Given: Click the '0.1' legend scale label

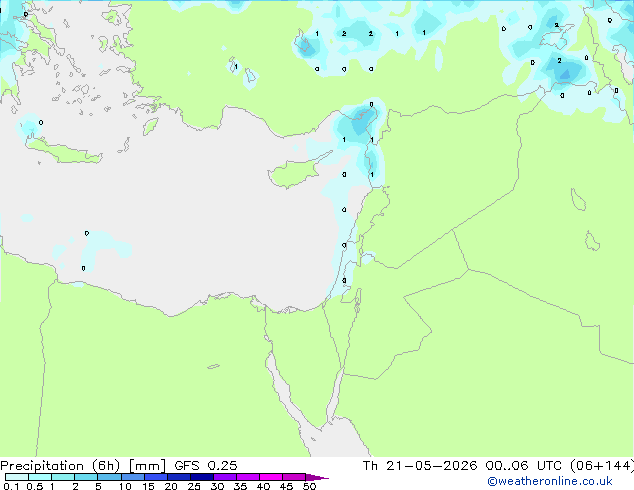Looking at the screenshot, I should (11, 486).
